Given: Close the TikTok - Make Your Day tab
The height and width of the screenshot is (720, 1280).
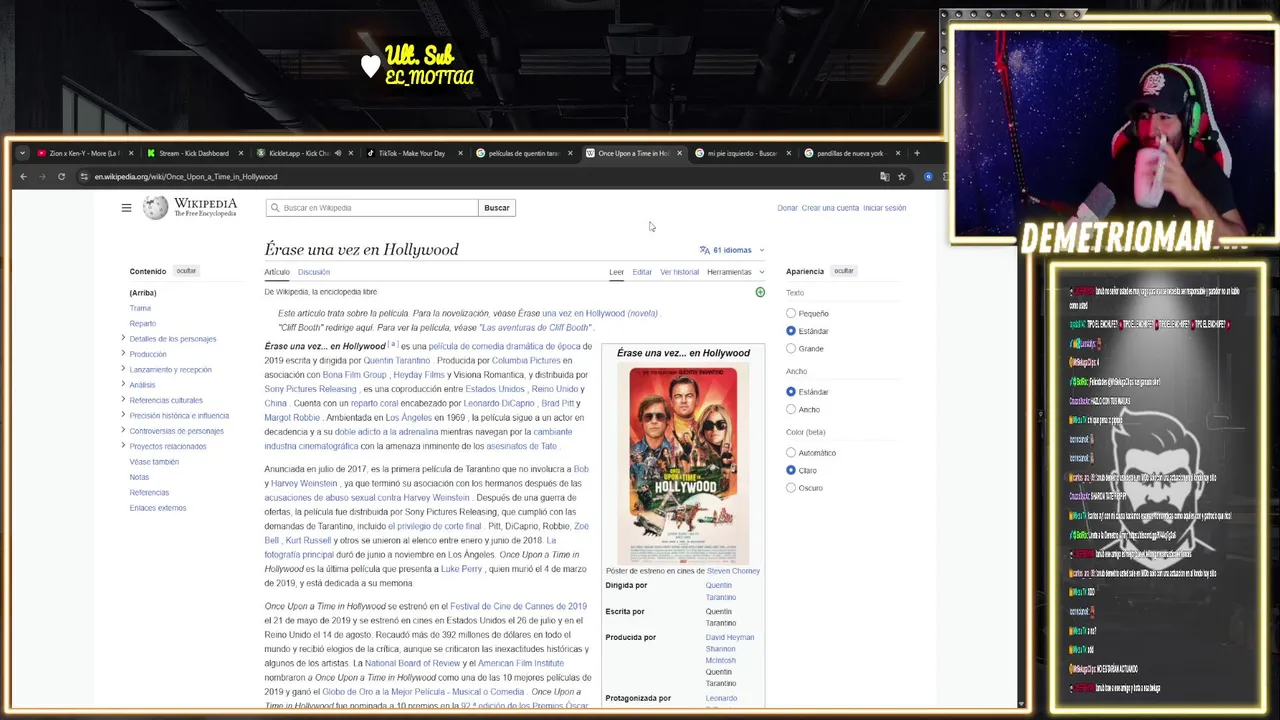Looking at the screenshot, I should (460, 153).
